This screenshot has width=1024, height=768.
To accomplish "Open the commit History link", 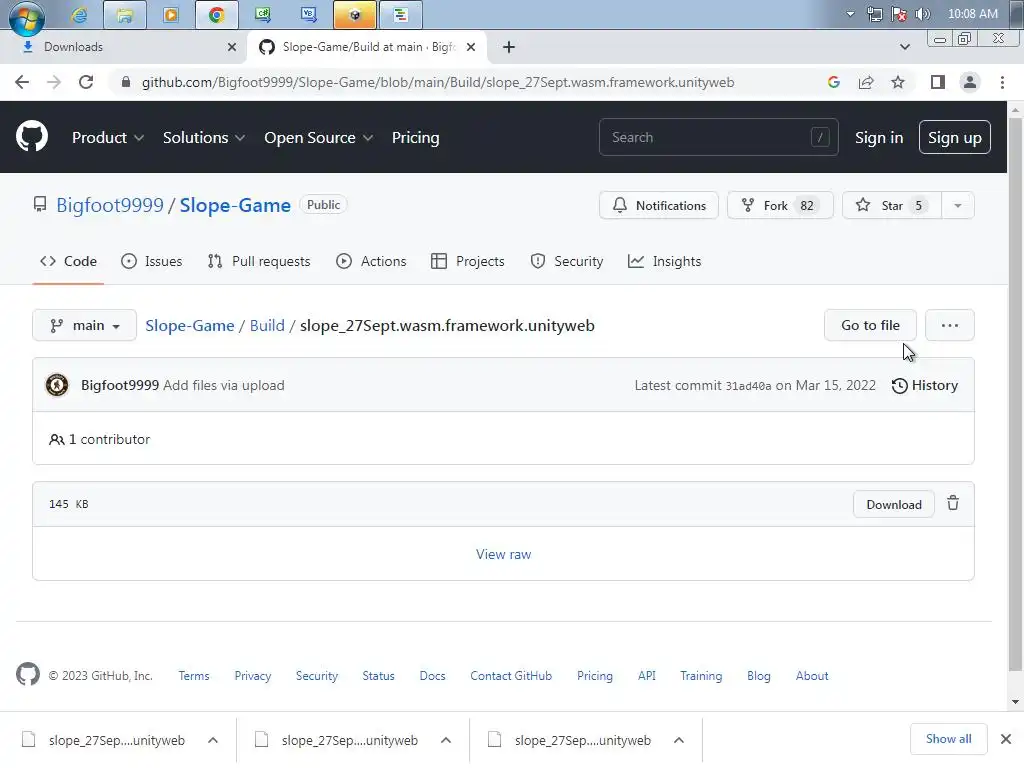I will click(925, 385).
